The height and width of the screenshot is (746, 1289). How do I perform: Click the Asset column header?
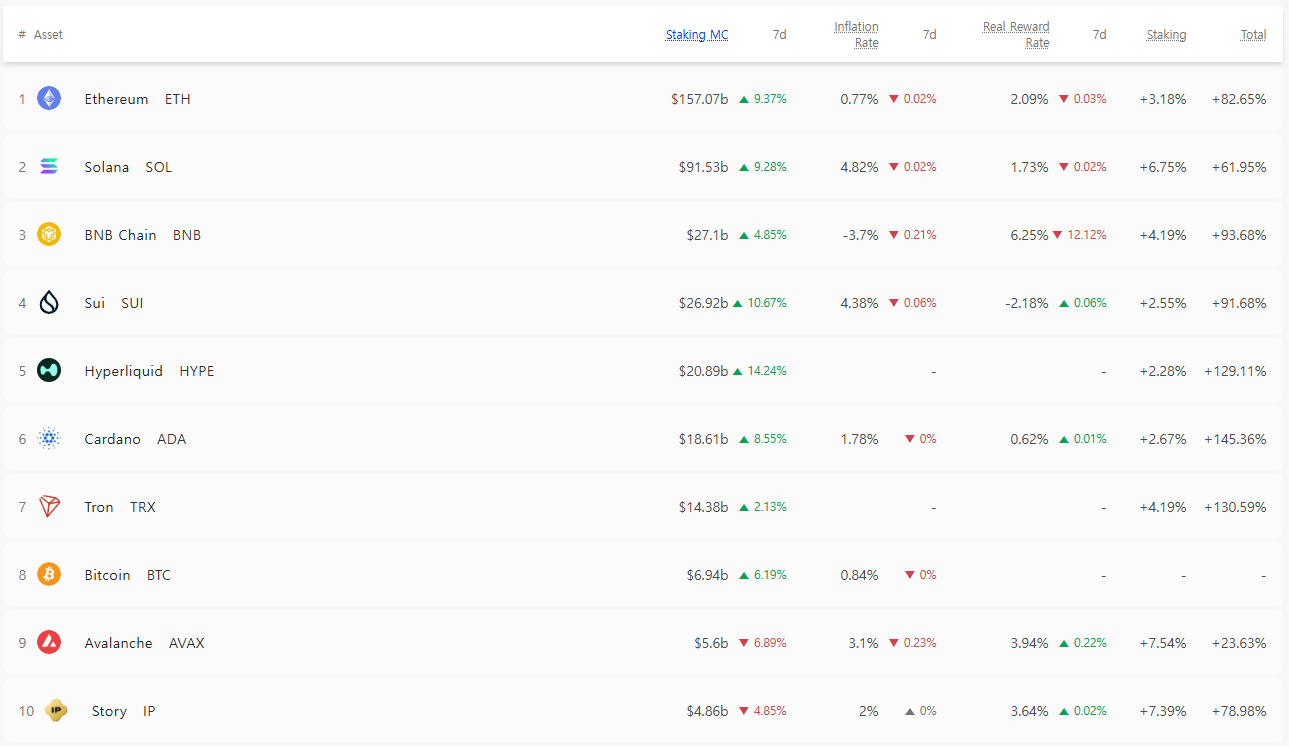(x=48, y=35)
